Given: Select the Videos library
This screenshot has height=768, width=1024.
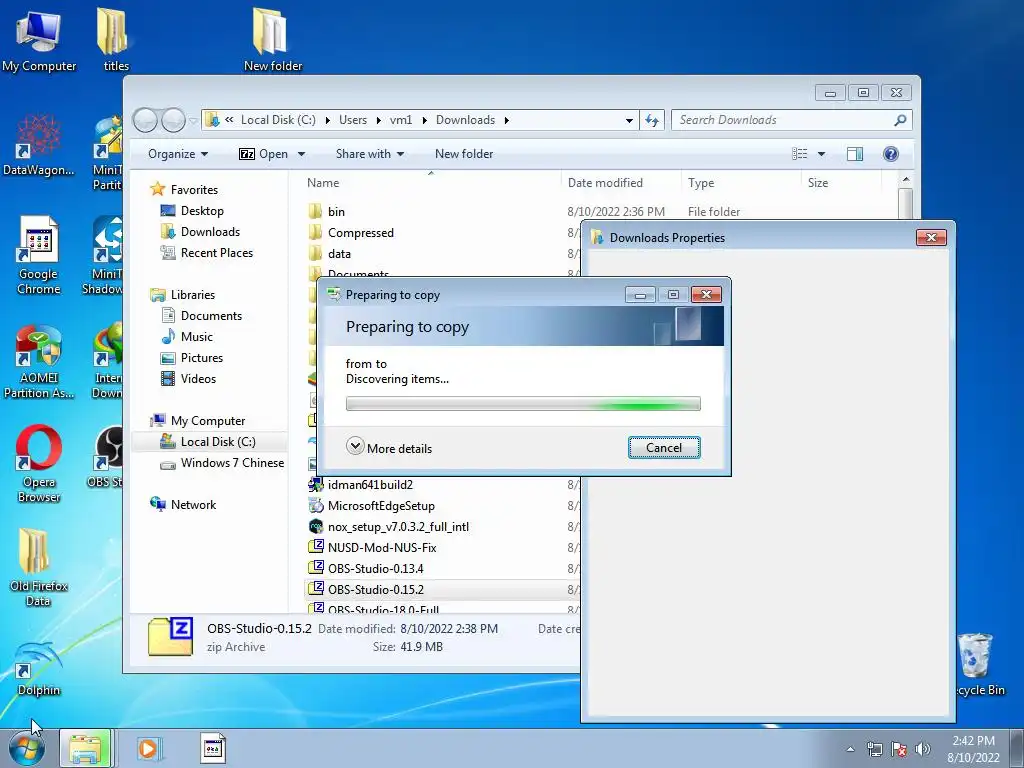Looking at the screenshot, I should pyautogui.click(x=188, y=379).
